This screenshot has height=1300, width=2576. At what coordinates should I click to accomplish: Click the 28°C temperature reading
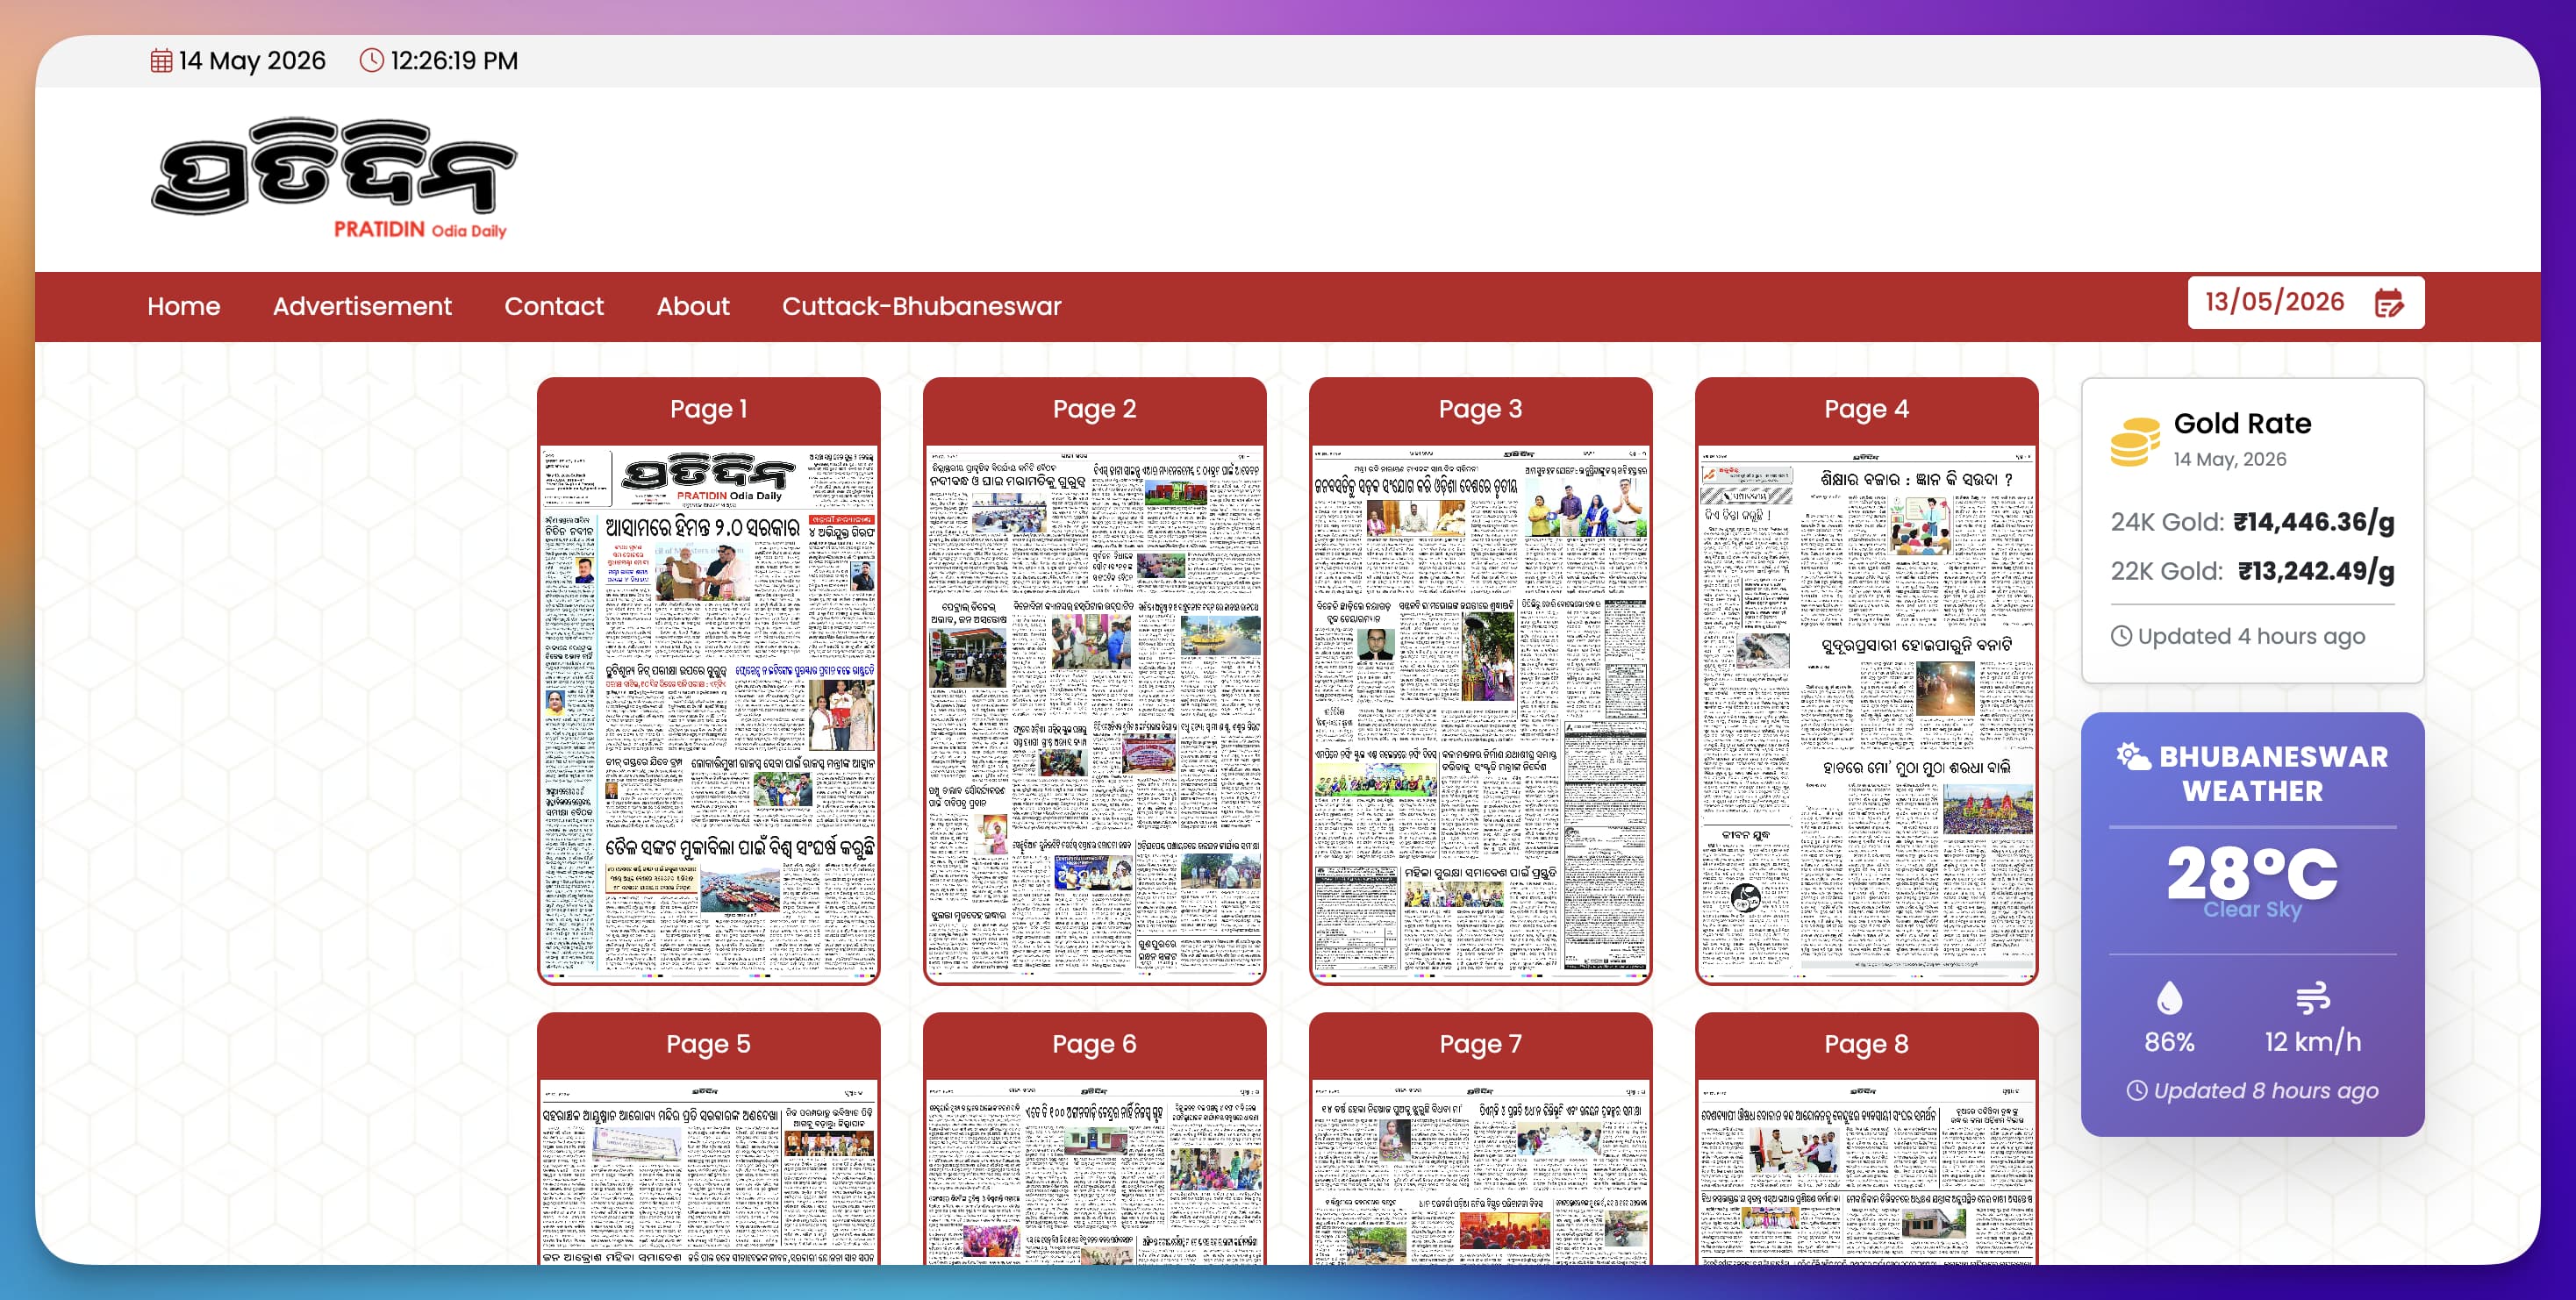click(x=2252, y=872)
